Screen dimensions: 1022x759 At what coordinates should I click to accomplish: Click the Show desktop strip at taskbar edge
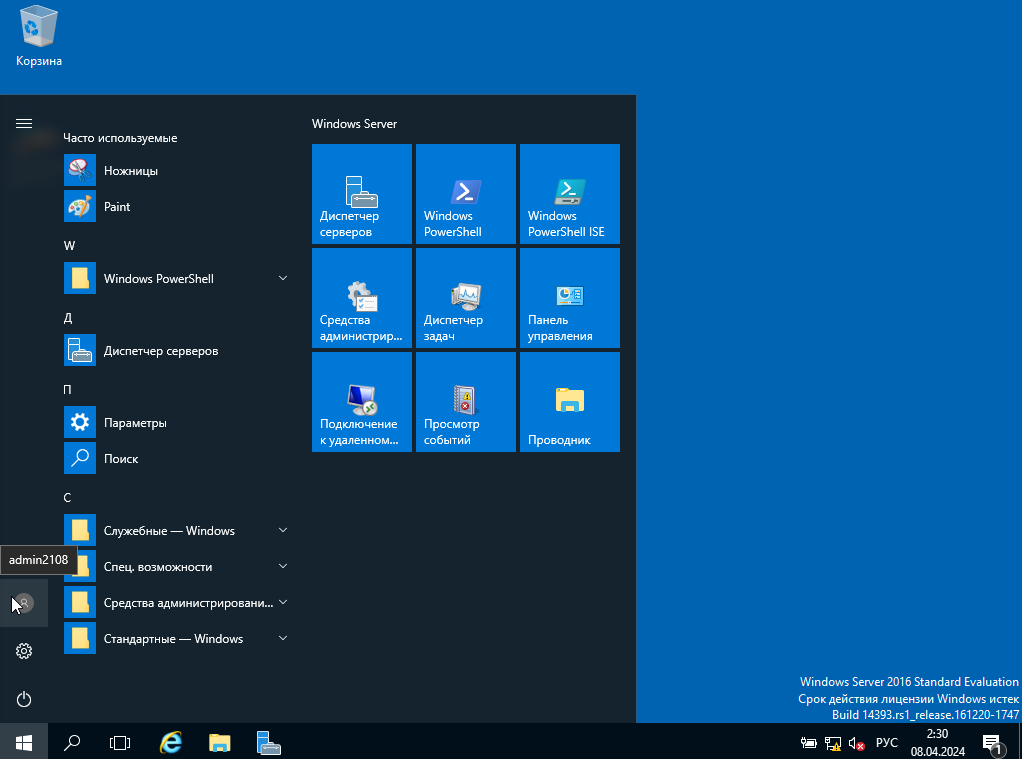[1019, 742]
